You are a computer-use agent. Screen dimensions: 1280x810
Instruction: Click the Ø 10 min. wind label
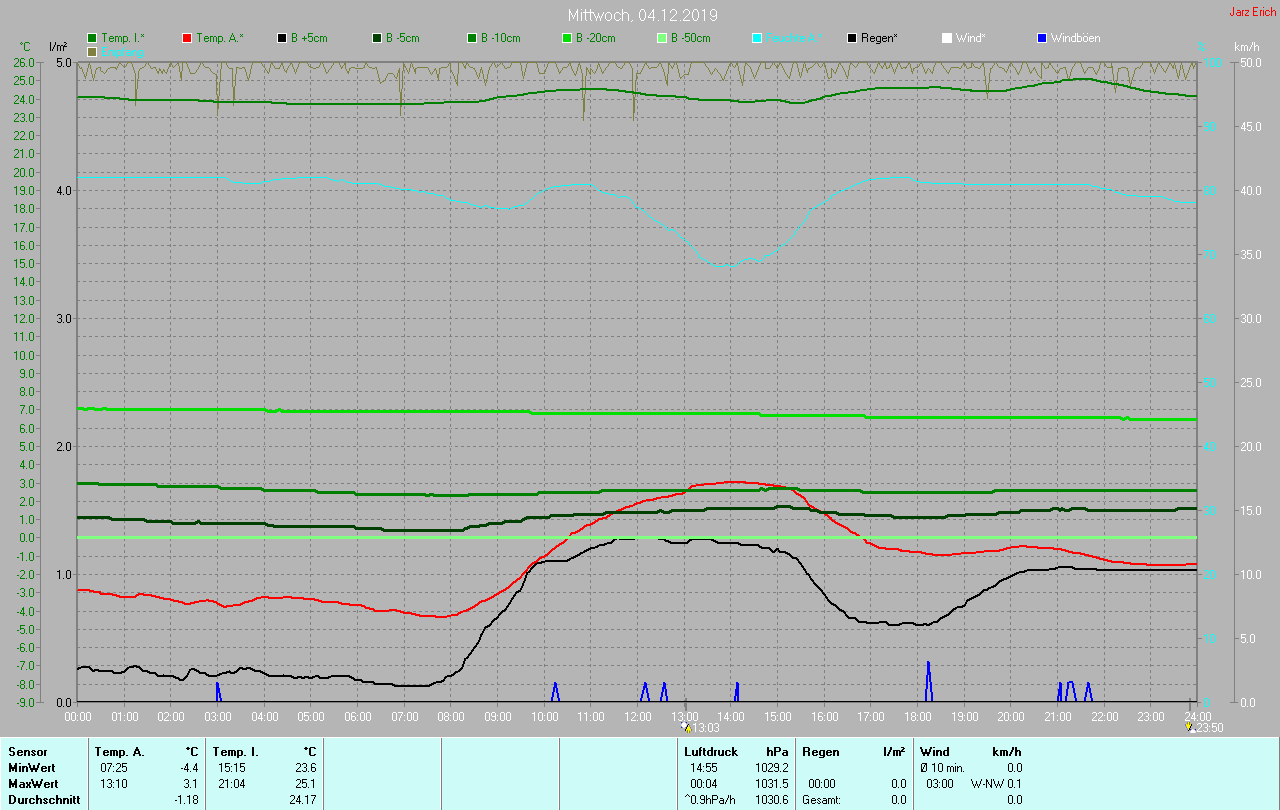942,768
